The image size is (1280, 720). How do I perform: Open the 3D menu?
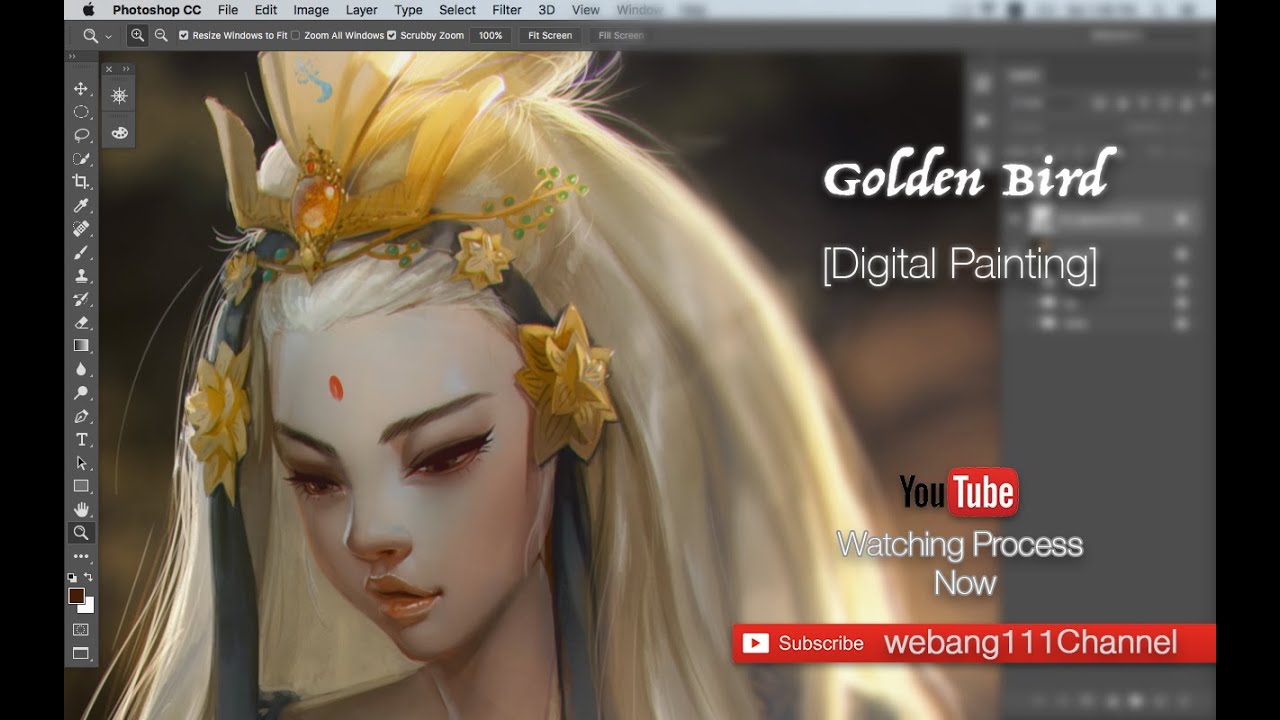point(547,10)
